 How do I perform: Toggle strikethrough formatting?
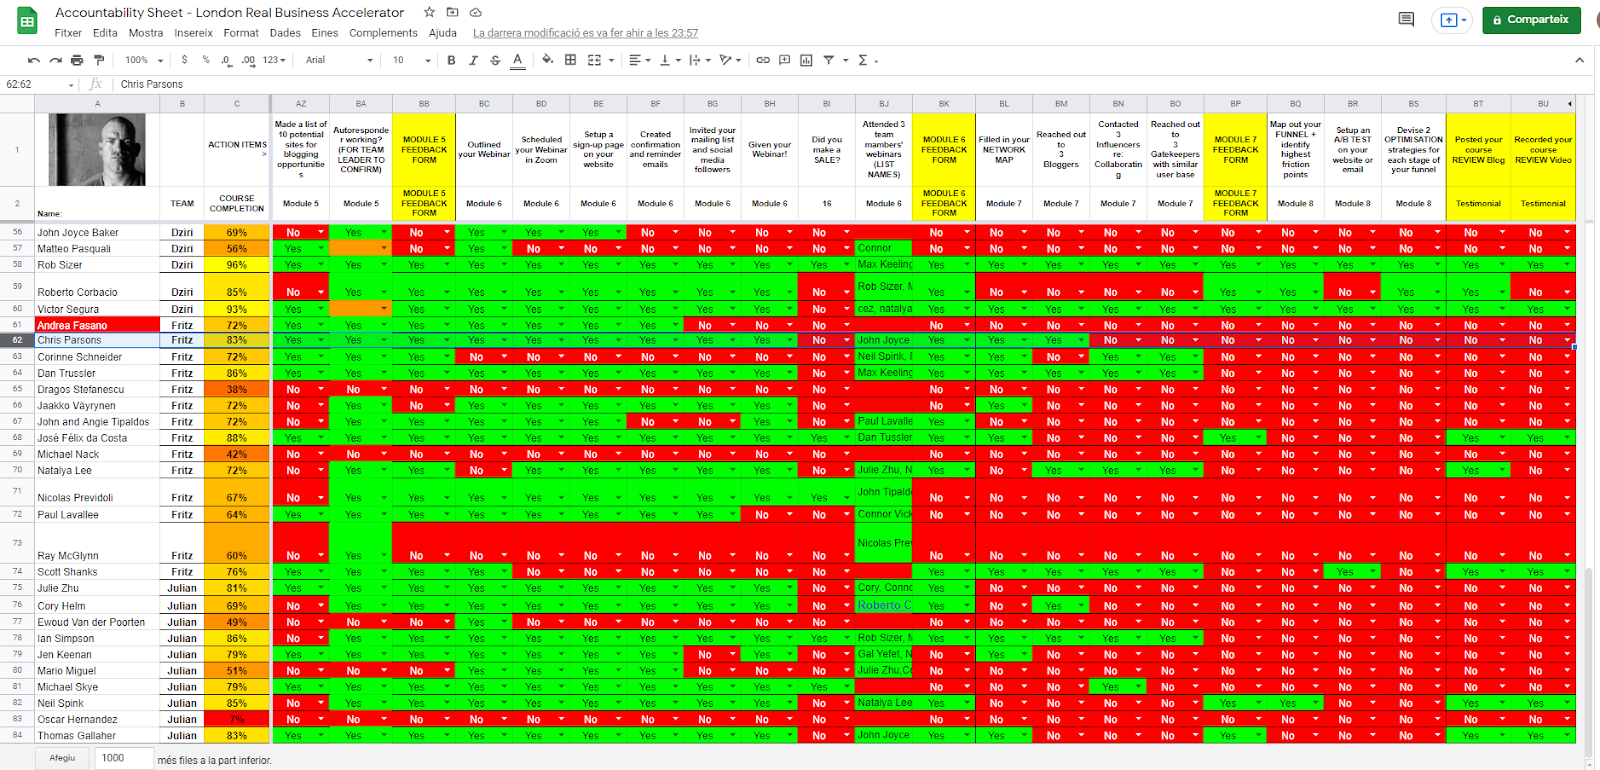(x=495, y=60)
